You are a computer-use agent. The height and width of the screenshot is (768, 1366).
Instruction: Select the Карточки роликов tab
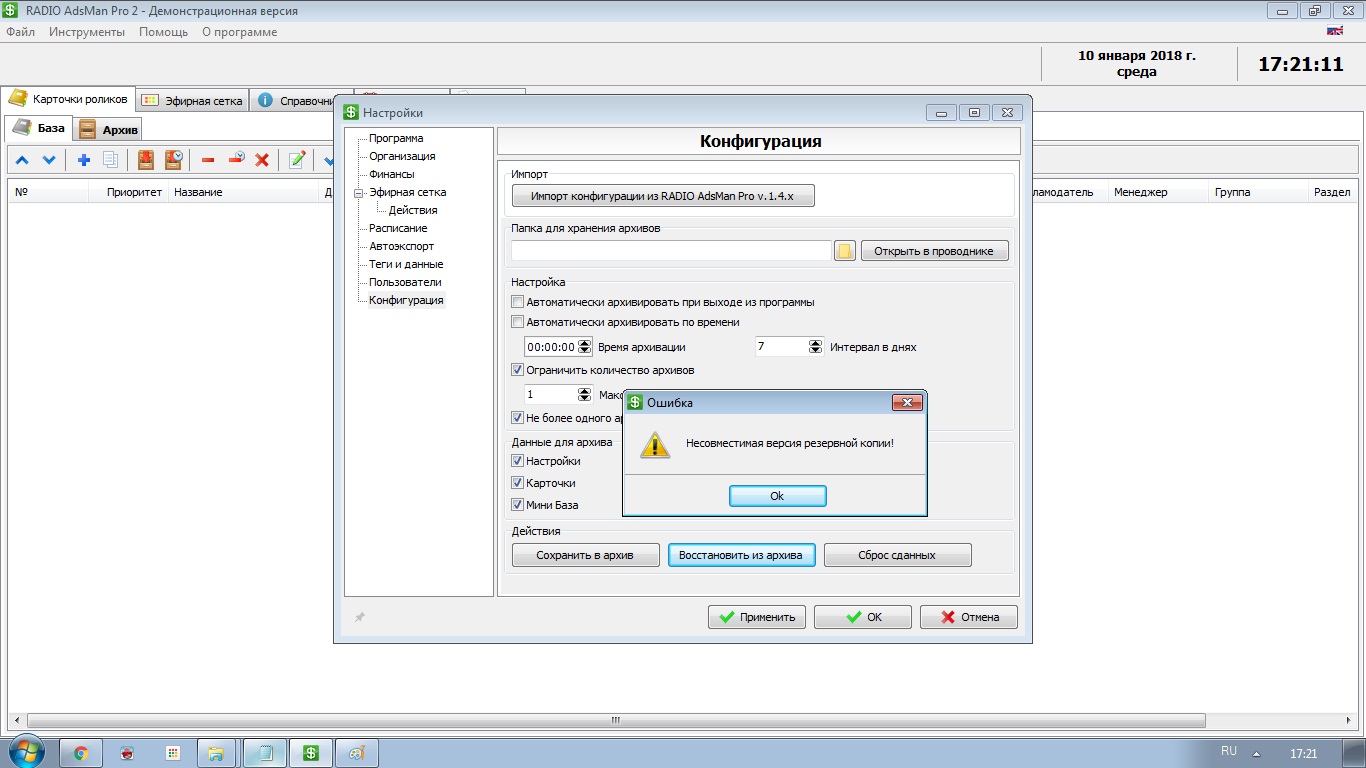[68, 99]
